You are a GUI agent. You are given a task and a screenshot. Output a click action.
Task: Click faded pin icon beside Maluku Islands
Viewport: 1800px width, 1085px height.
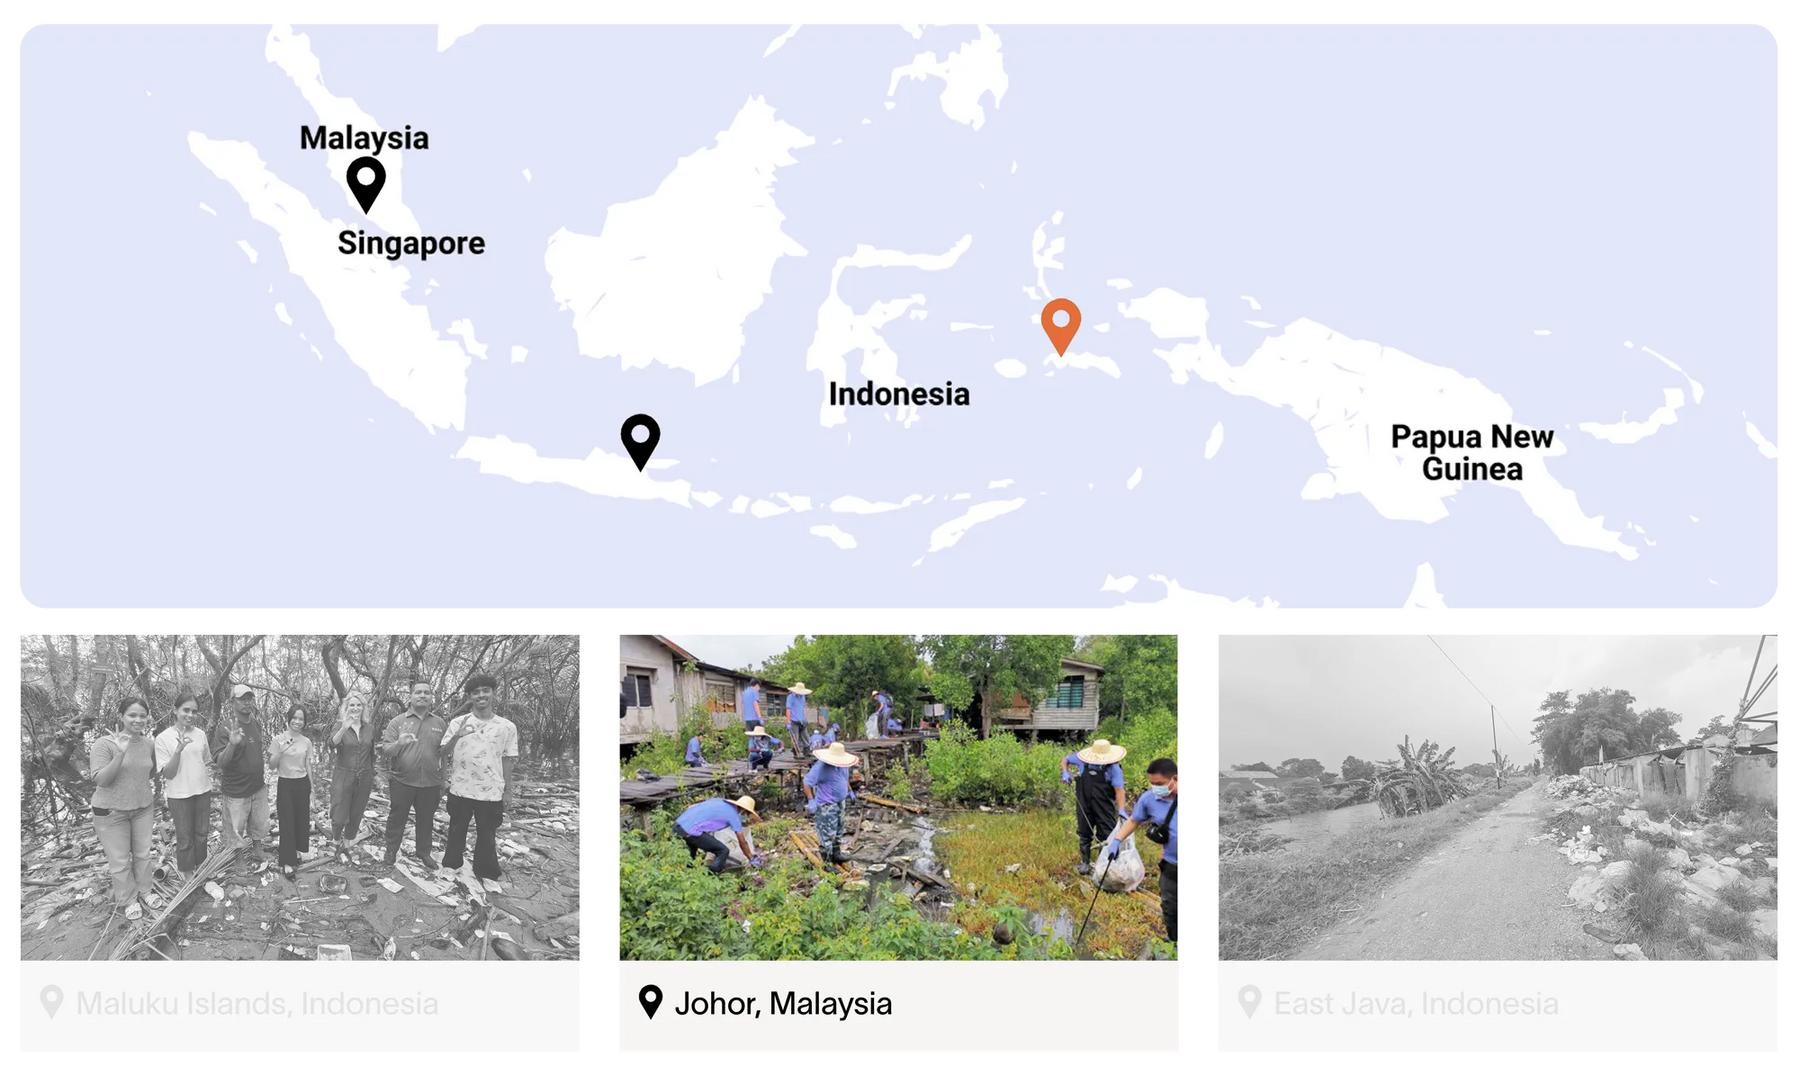point(52,1002)
